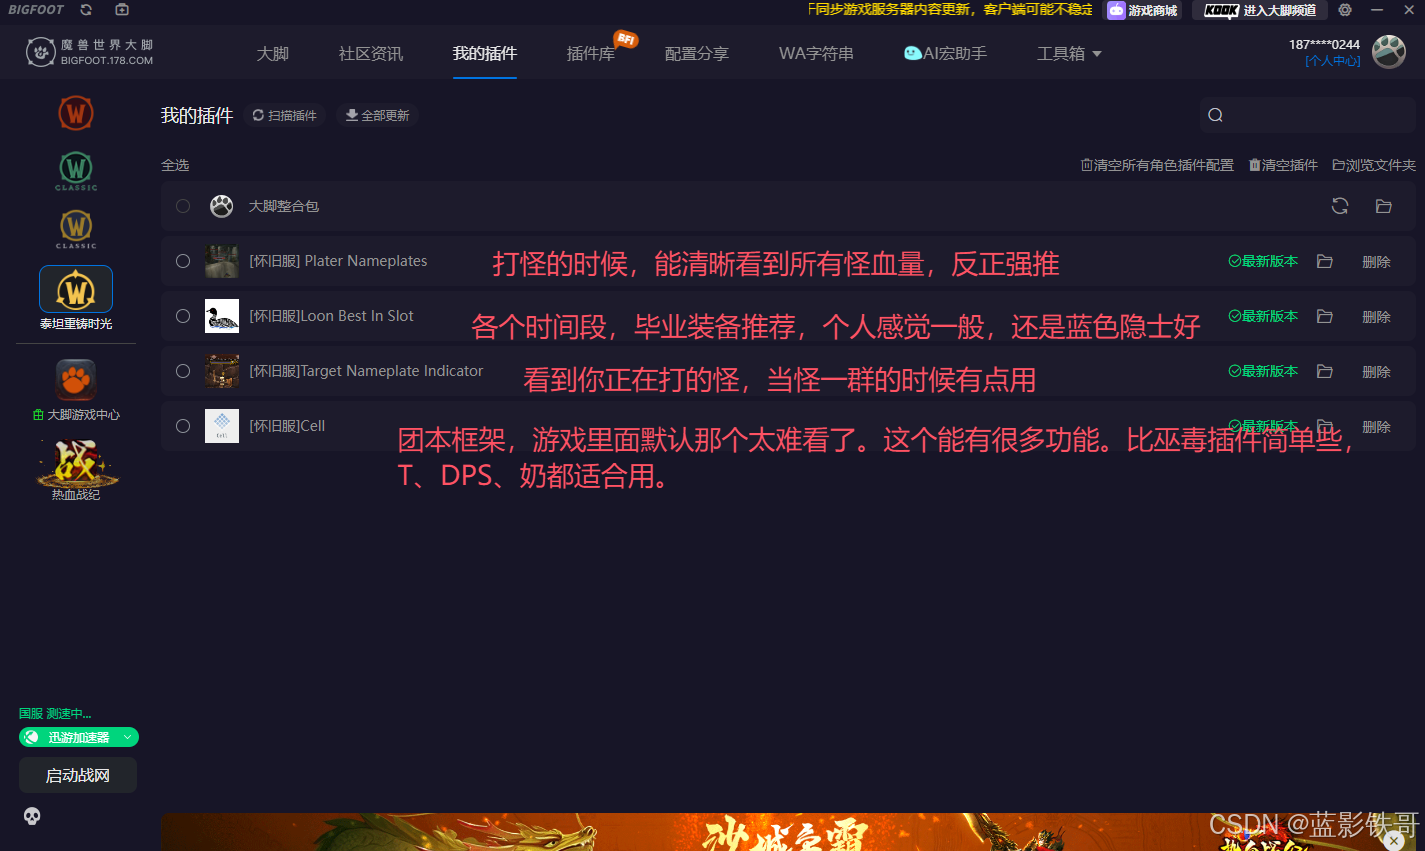Open the 社区资讯 tab

[371, 54]
